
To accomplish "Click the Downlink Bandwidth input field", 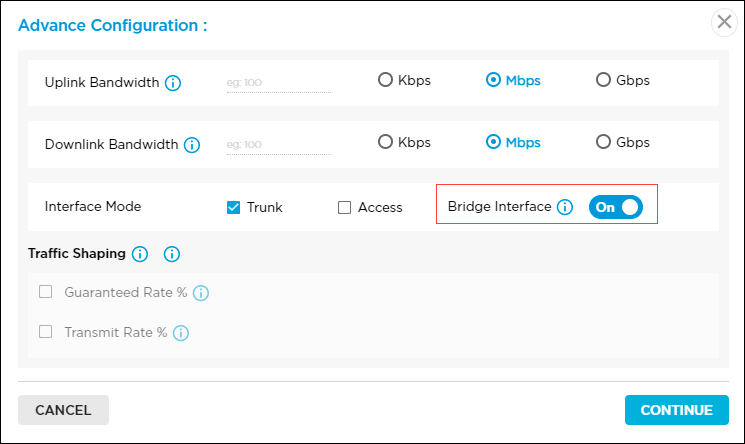I will 279,145.
